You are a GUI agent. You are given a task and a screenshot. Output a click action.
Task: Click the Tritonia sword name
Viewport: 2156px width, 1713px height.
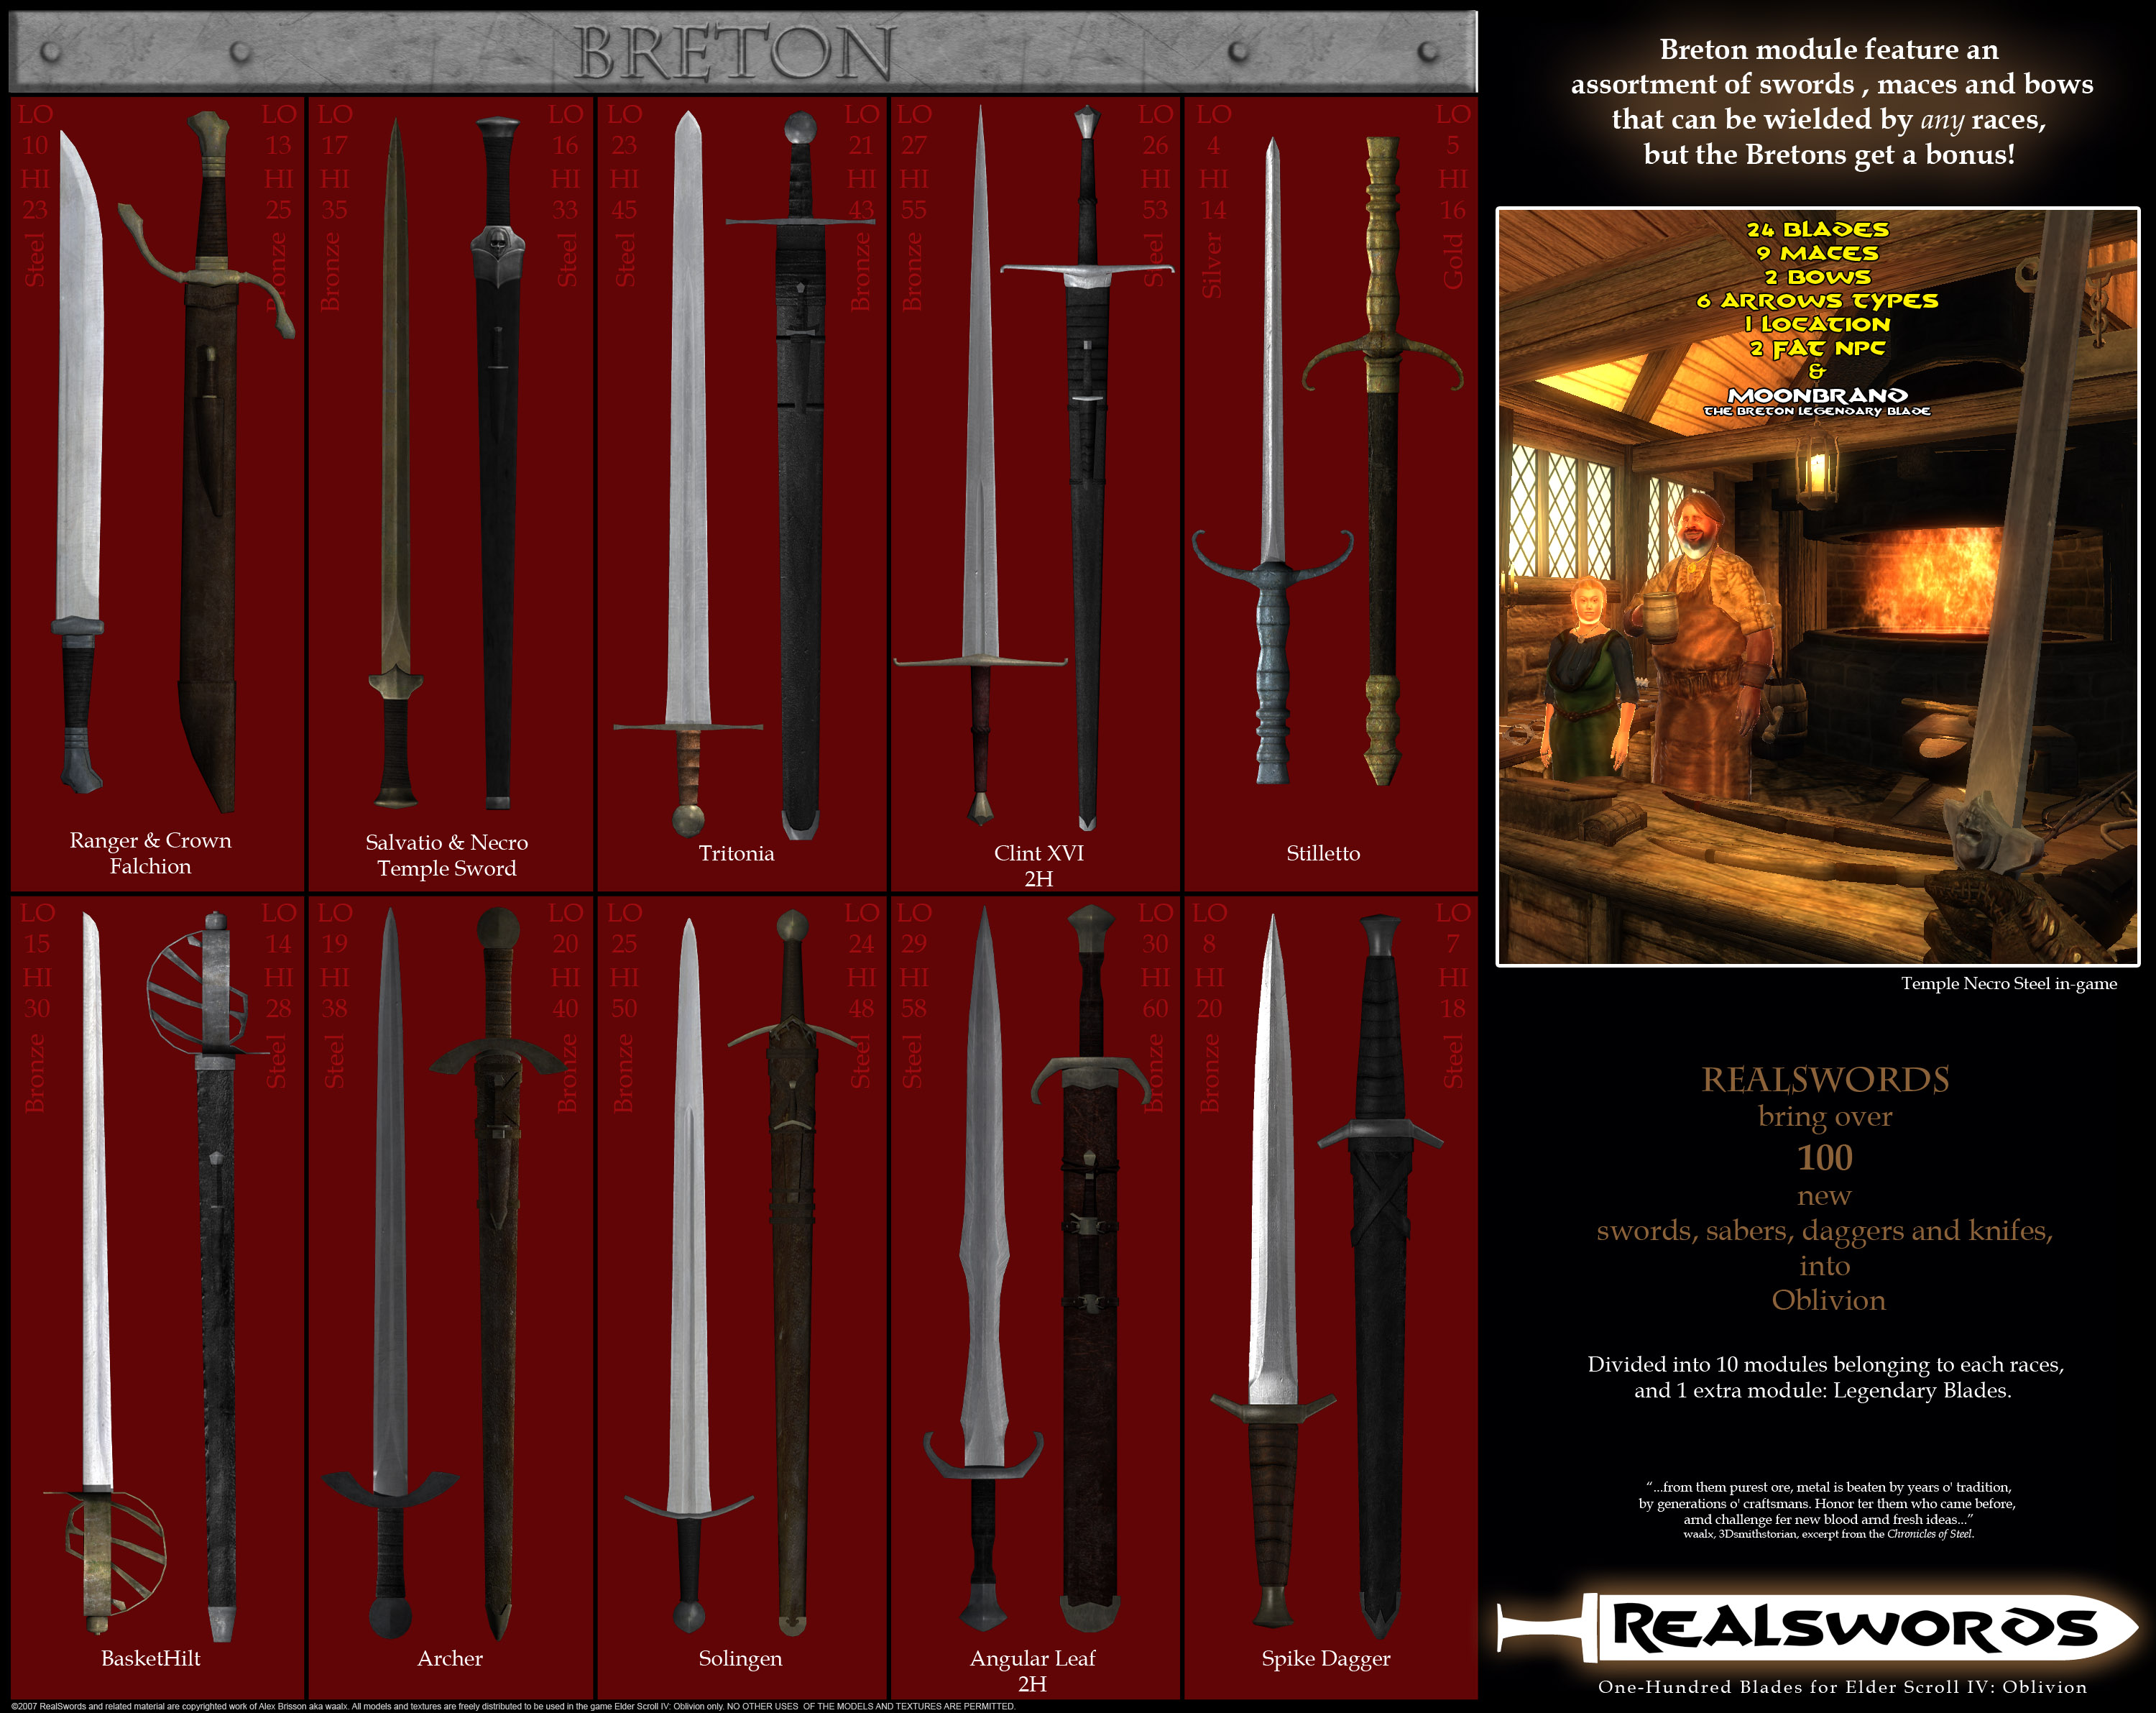coord(736,853)
